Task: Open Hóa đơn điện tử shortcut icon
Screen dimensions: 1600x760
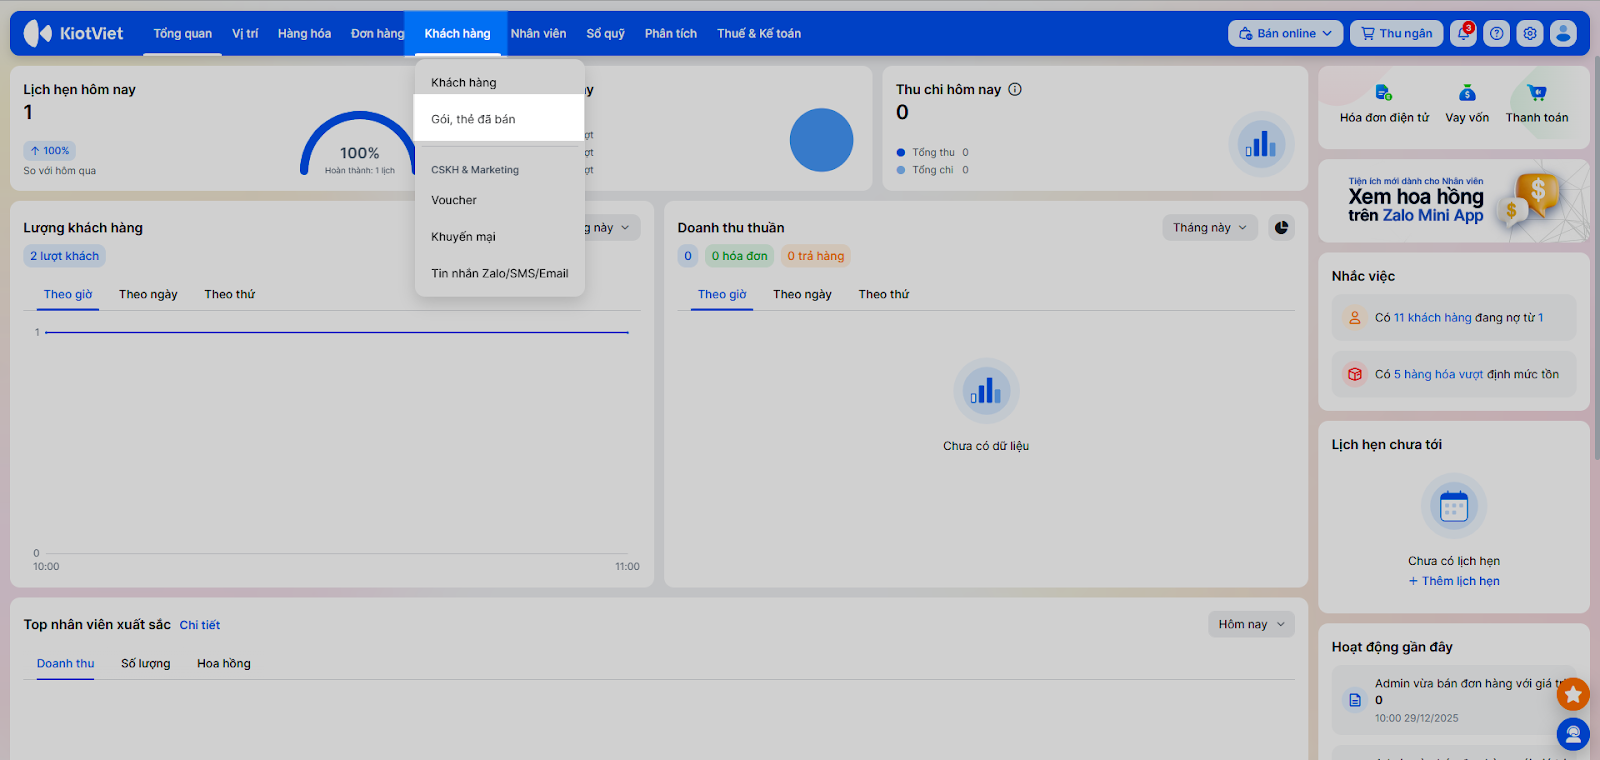Action: [1383, 93]
